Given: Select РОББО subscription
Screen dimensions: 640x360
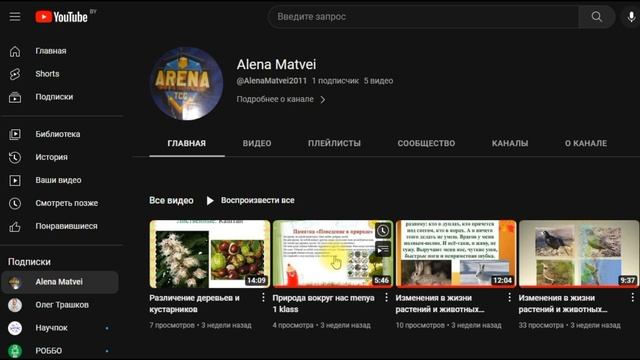Looking at the screenshot, I should 60,351.
